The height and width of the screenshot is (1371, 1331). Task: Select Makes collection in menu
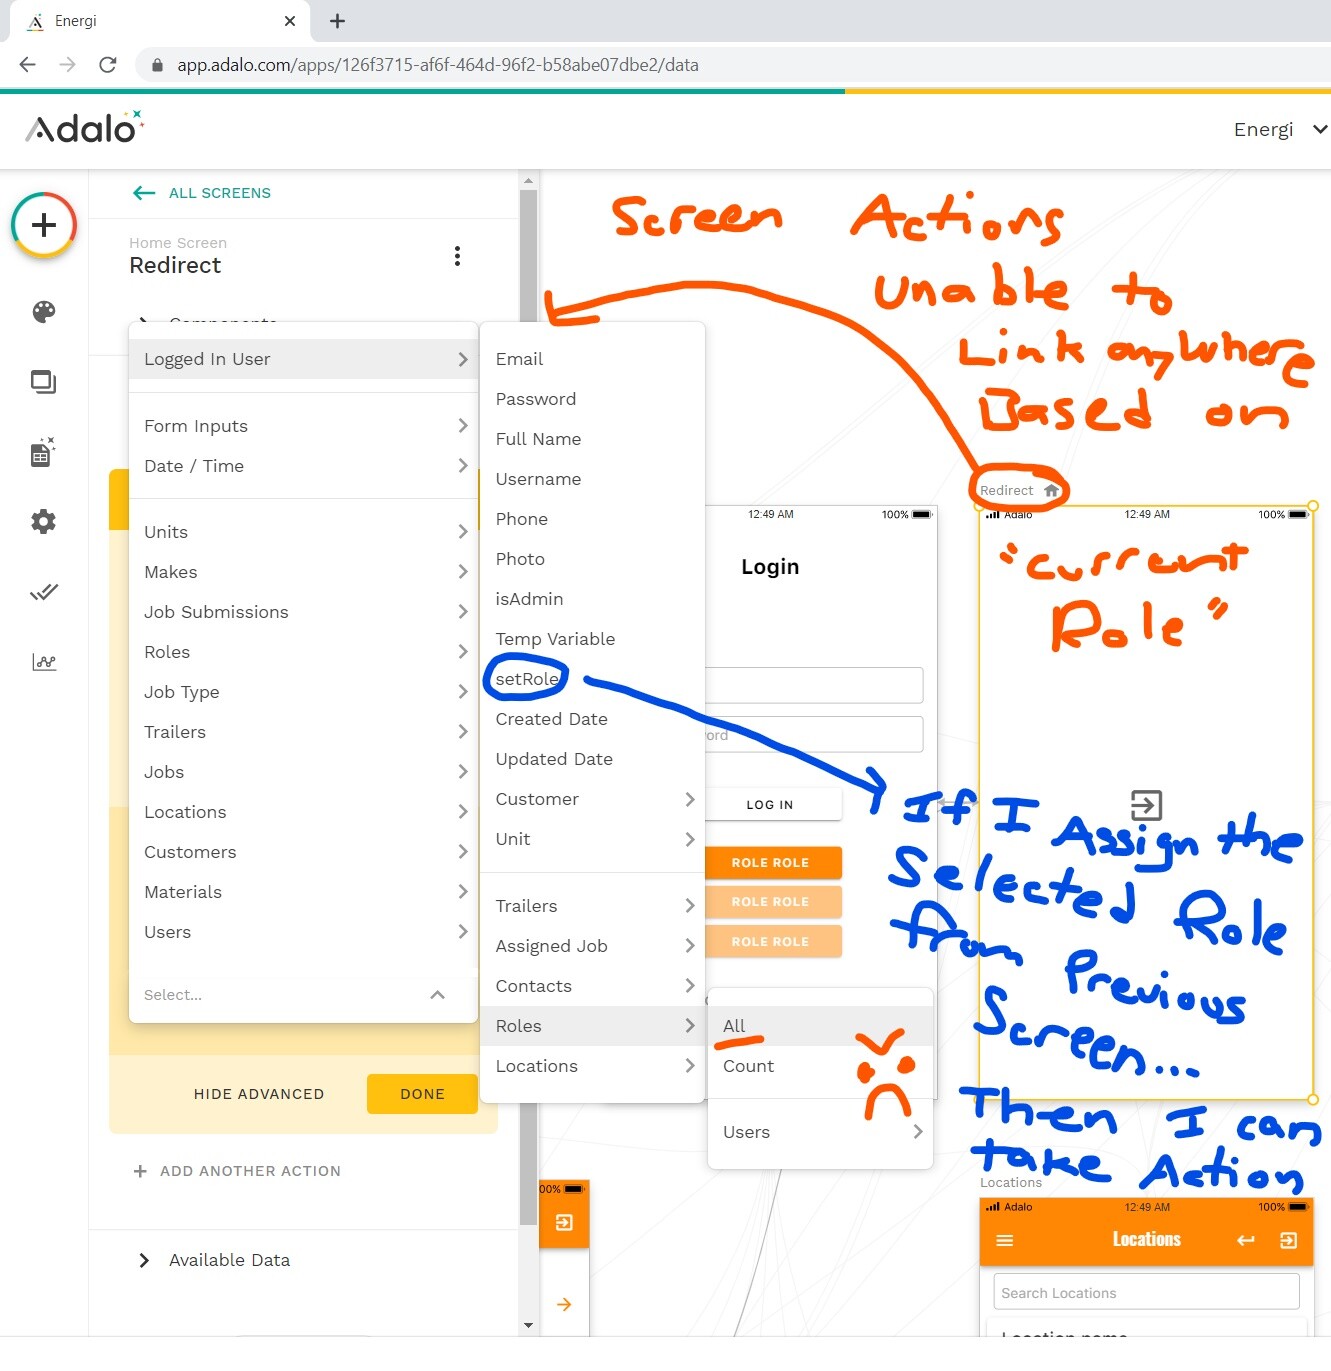click(x=303, y=572)
